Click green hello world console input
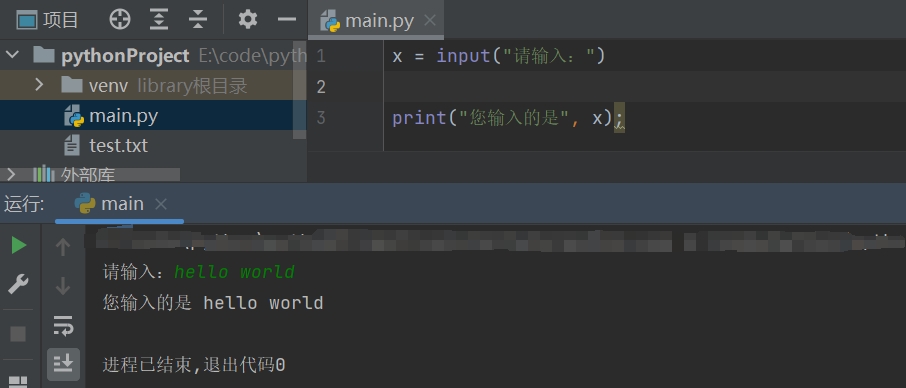 coord(235,271)
